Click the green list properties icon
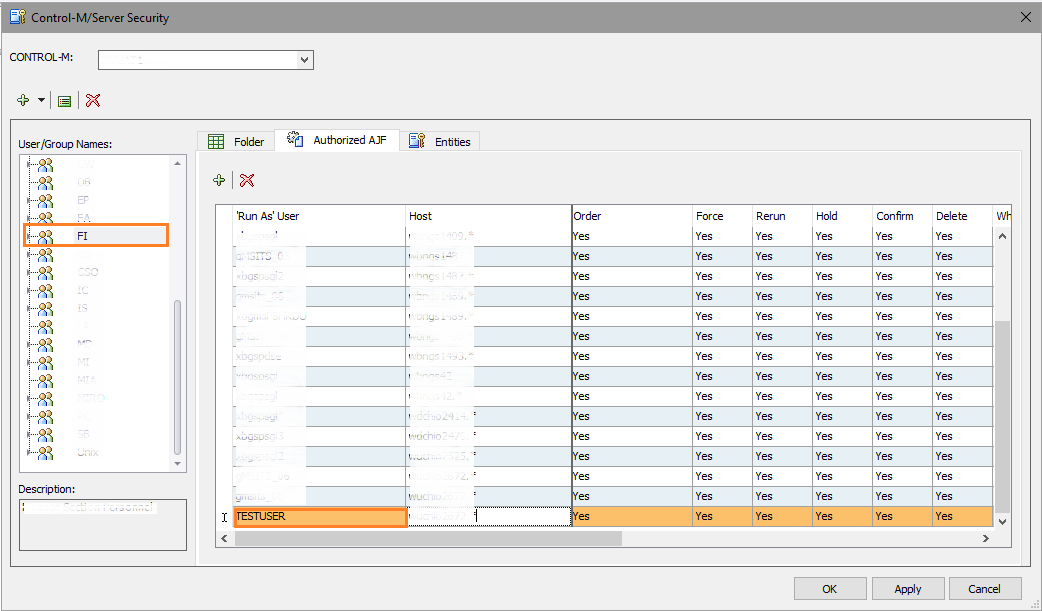The height and width of the screenshot is (611, 1042). tap(64, 101)
